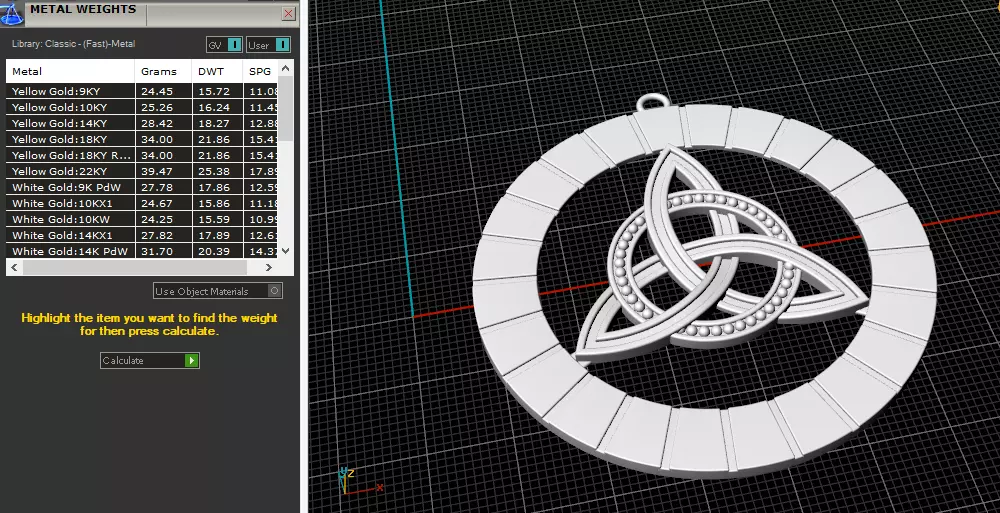Sort by the Grams column header

tap(163, 71)
